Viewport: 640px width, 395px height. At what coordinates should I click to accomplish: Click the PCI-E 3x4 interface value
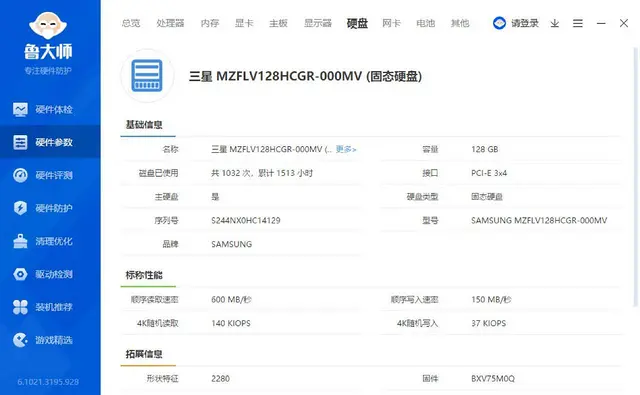click(x=489, y=173)
